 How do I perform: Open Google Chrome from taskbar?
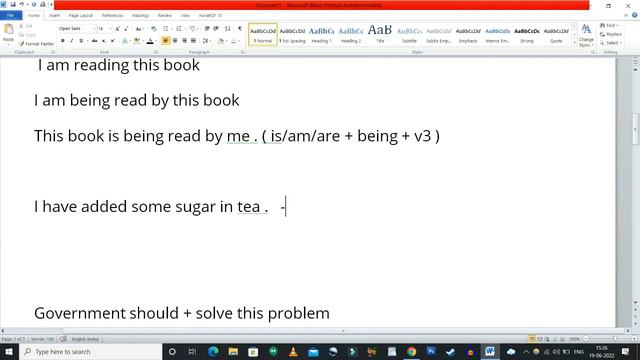coord(411,351)
